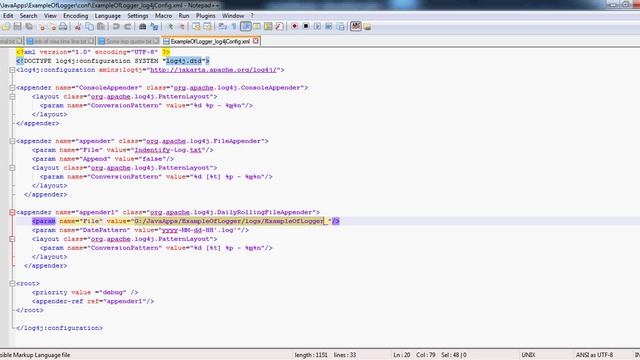Click the Close document toolbar icon
Viewport: 640px width, 360px height.
coord(42,27)
